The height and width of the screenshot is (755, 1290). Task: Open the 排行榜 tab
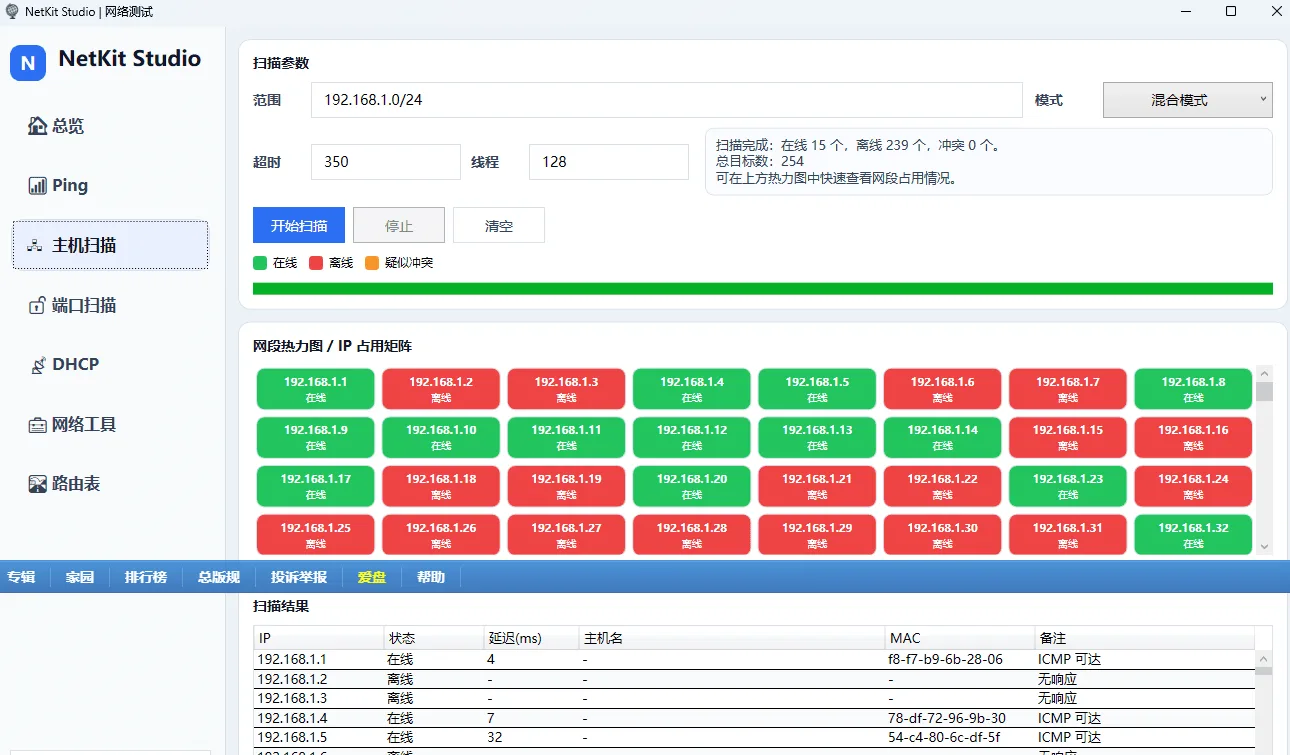(145, 577)
